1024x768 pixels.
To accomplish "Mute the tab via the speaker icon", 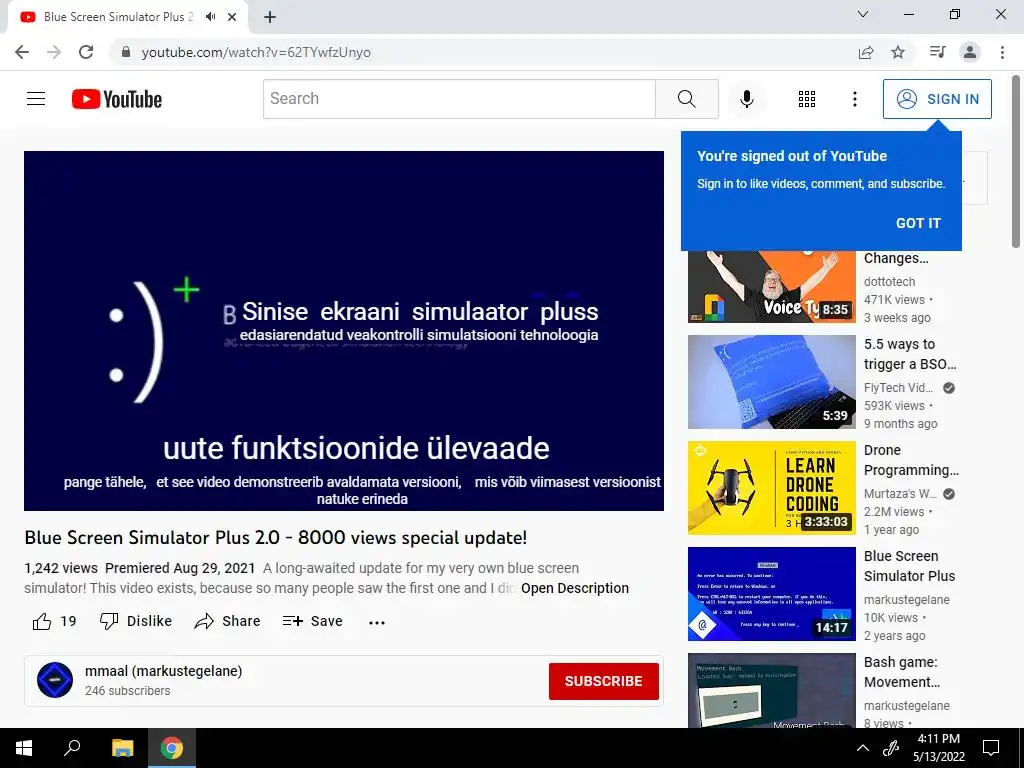I will 210,17.
